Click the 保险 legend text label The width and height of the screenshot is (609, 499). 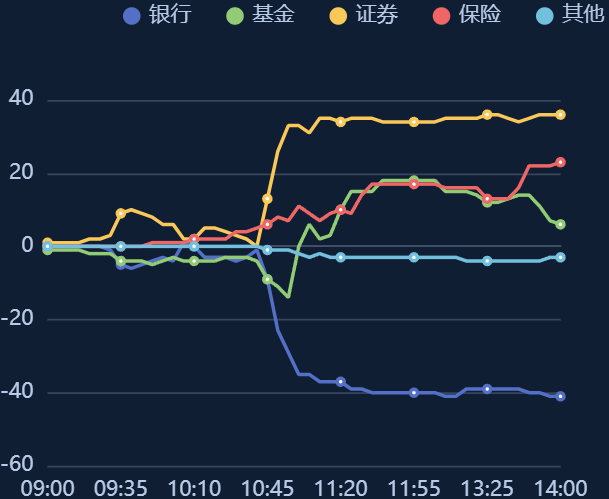pos(480,15)
